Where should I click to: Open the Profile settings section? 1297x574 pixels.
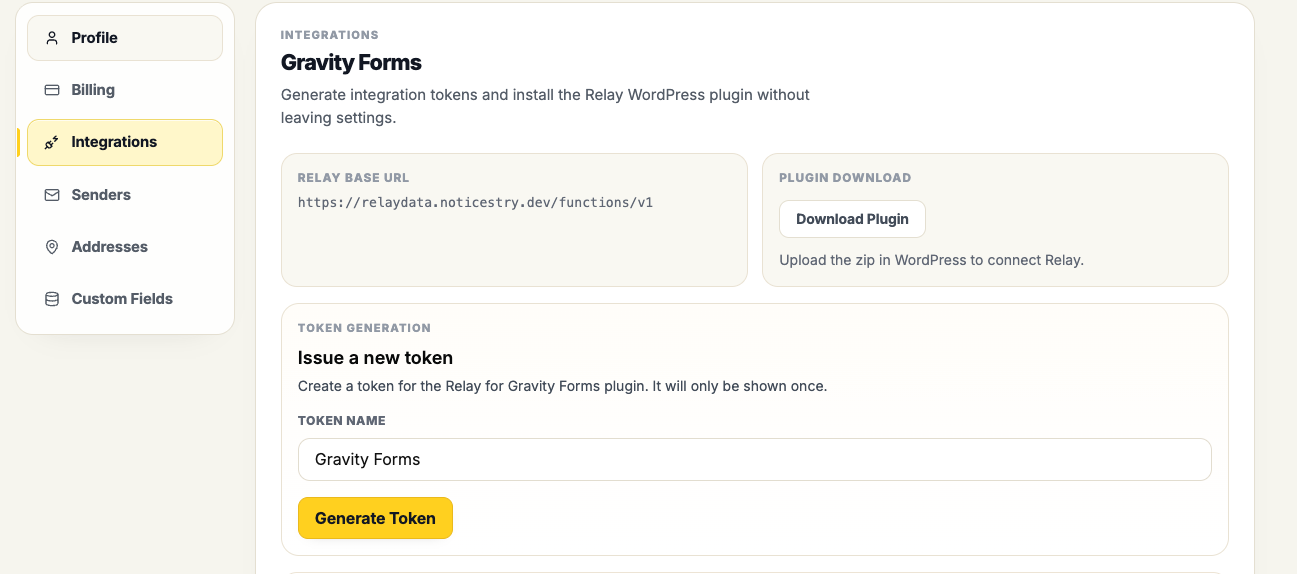[125, 38]
